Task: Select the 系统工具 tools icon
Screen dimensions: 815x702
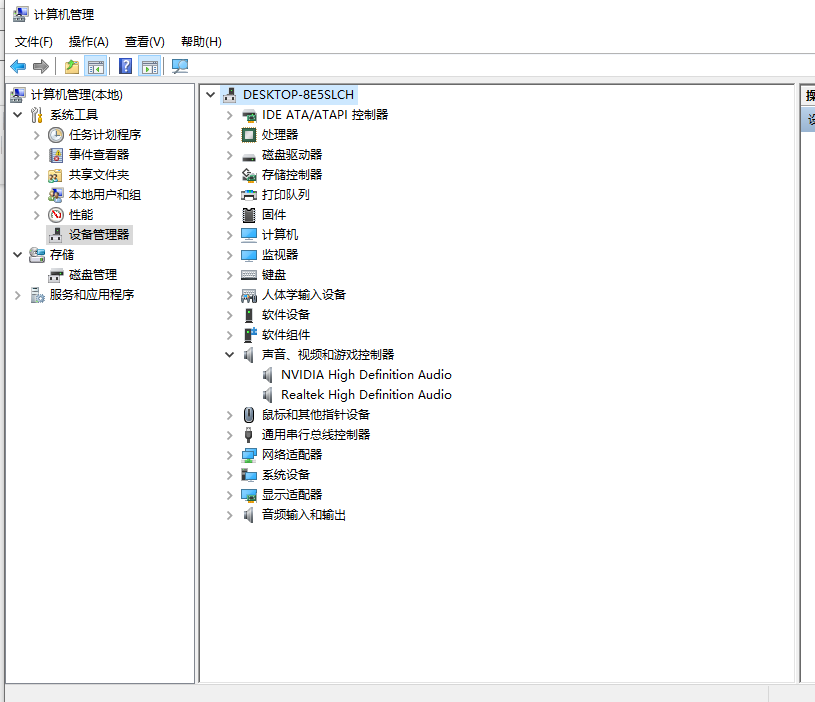Action: point(37,114)
